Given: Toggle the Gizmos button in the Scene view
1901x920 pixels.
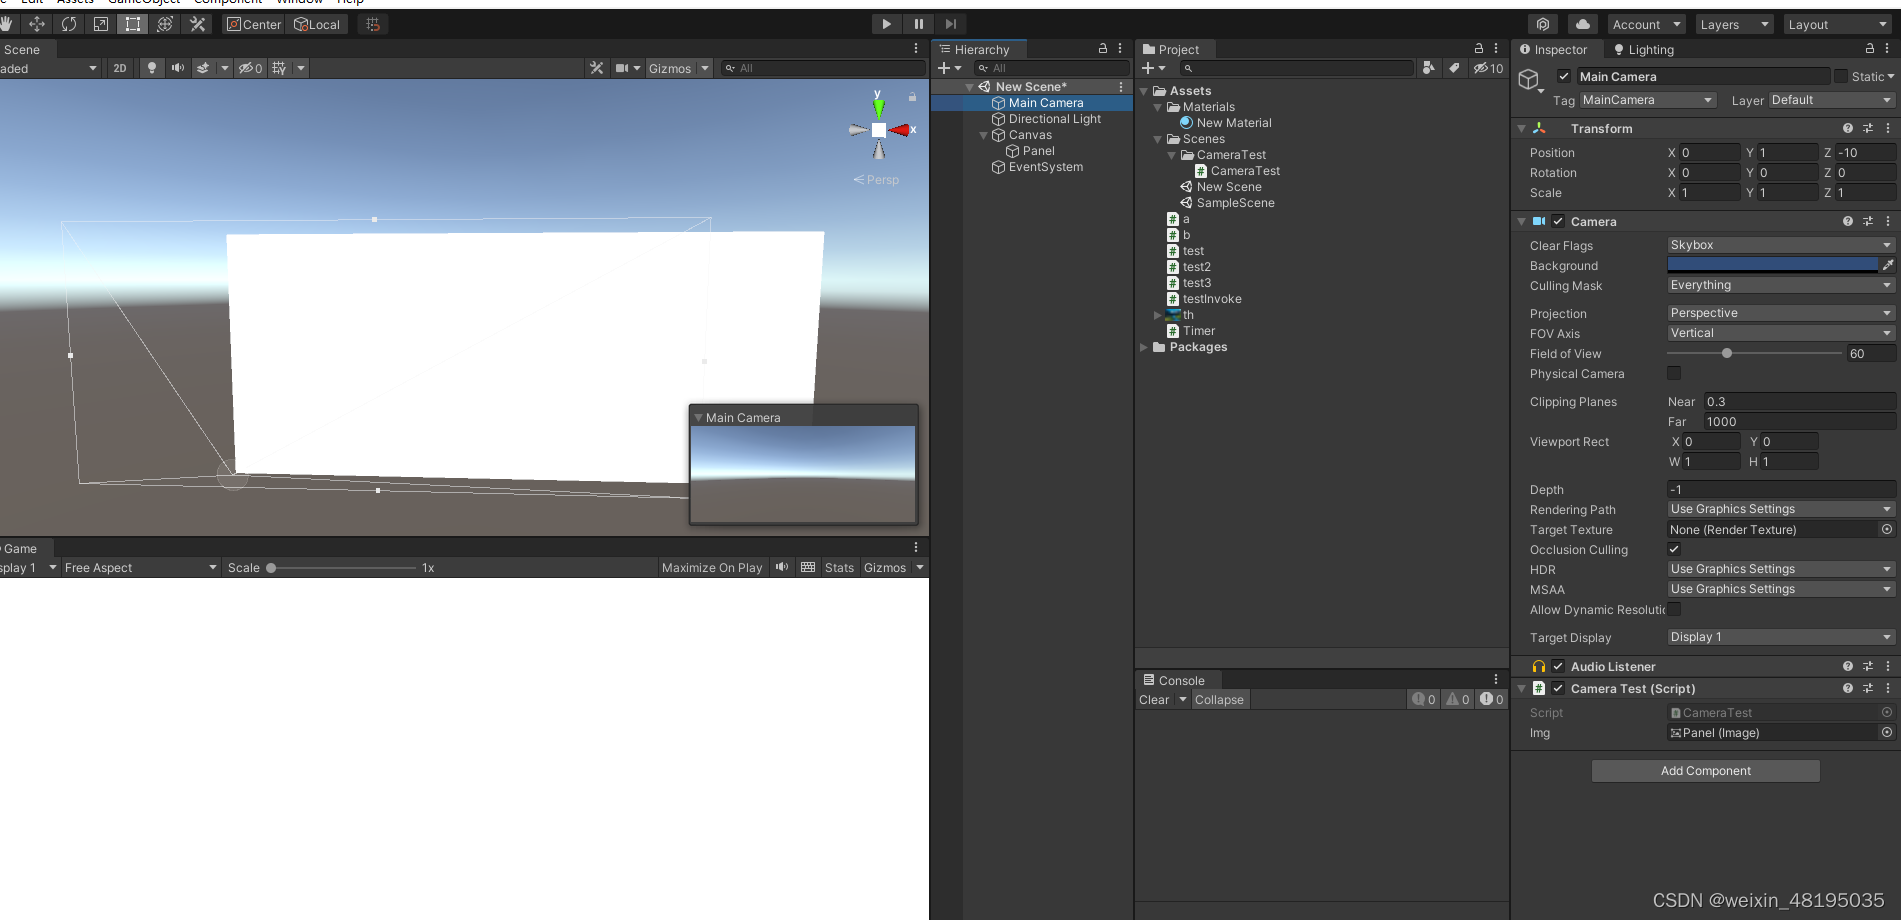Looking at the screenshot, I should coord(671,68).
